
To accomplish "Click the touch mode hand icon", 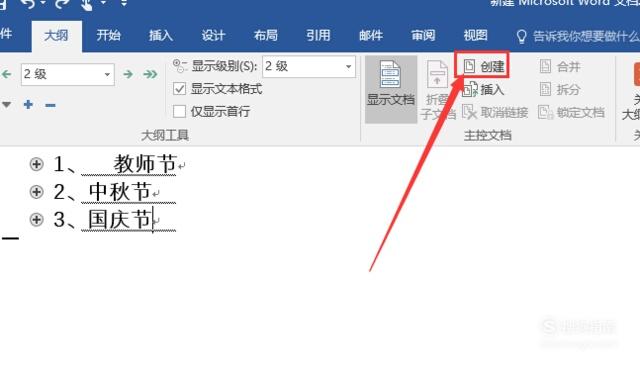I will pos(87,4).
